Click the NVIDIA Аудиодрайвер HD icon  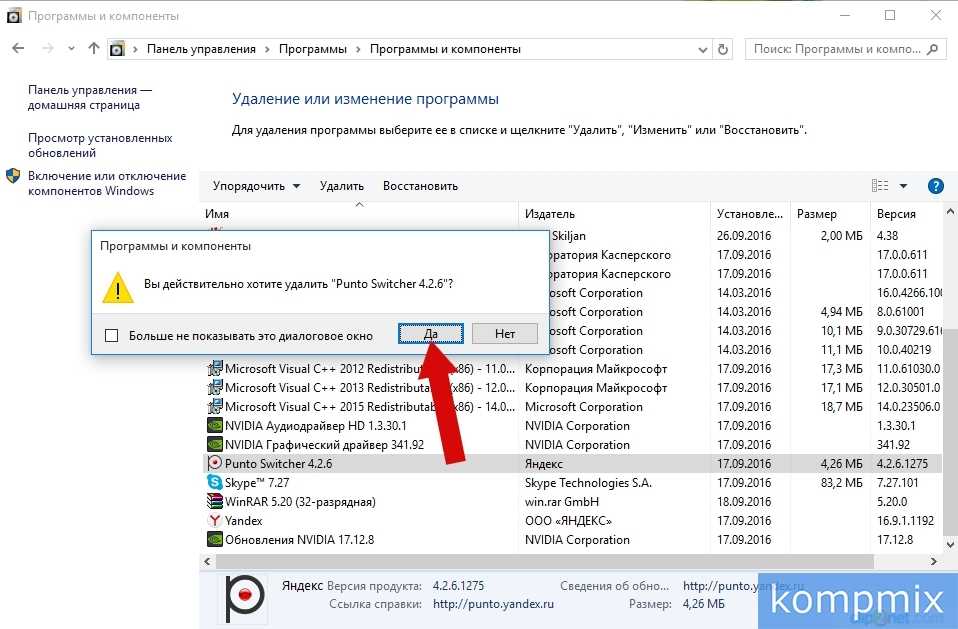click(214, 425)
